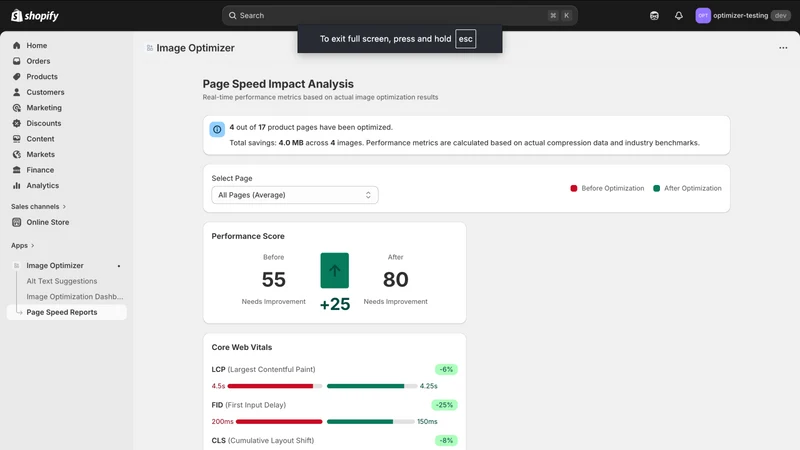Click the red FID before bar

pos(279,421)
